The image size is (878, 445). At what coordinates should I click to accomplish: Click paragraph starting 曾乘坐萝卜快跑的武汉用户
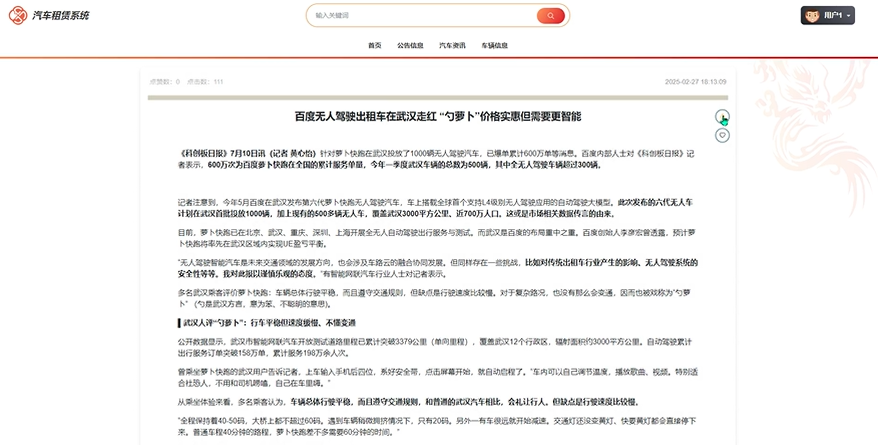438,378
